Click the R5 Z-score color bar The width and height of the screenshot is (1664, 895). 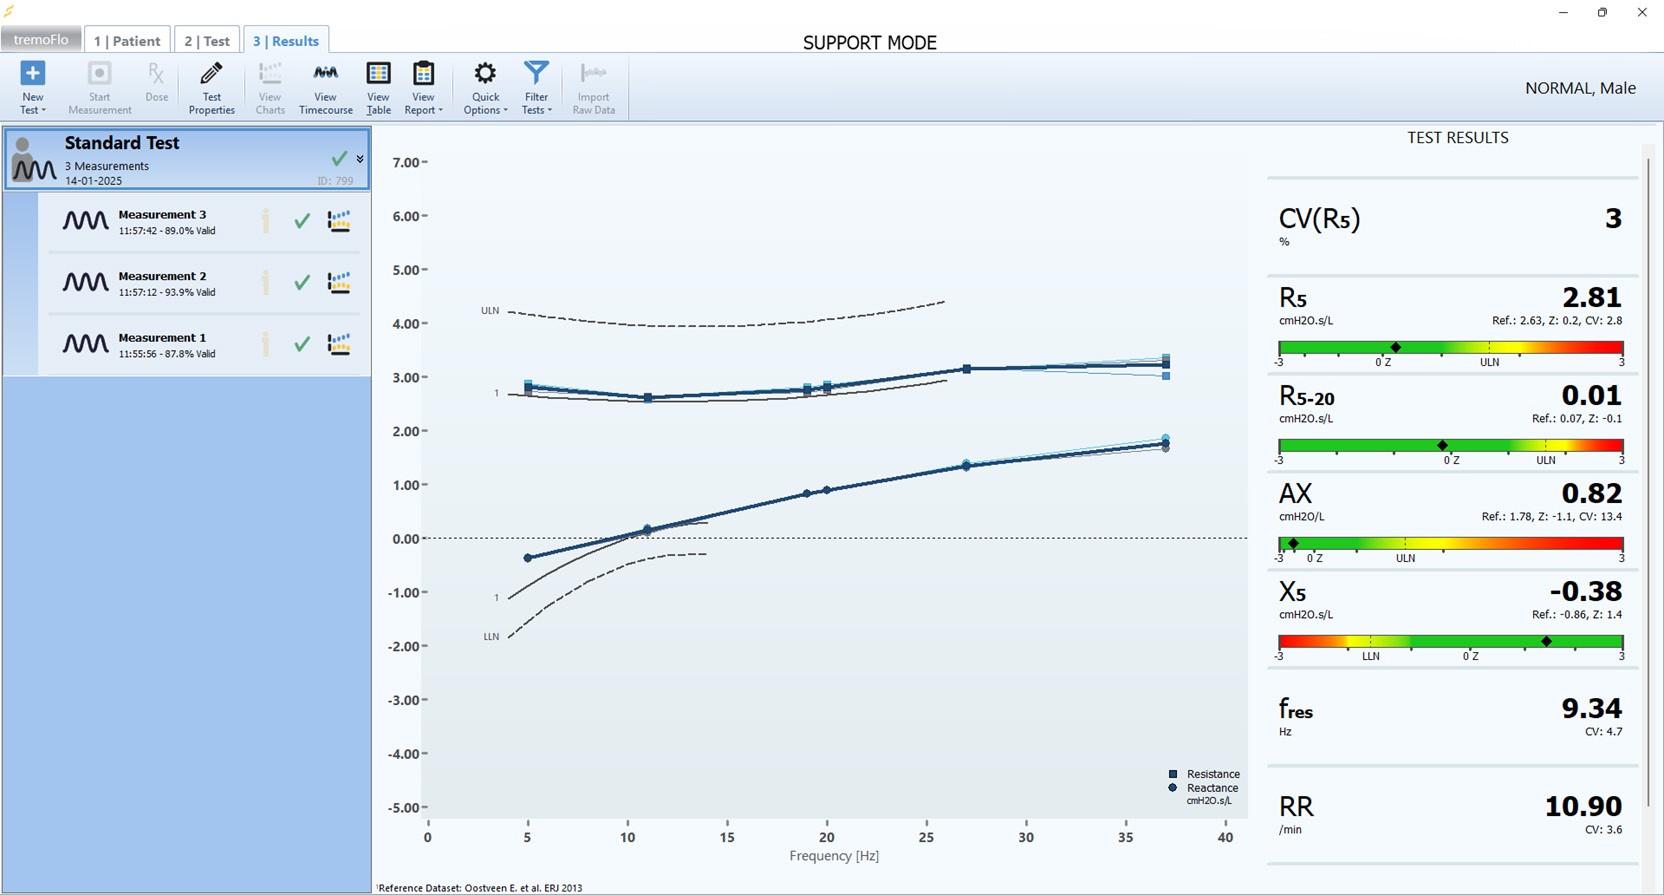tap(1450, 348)
